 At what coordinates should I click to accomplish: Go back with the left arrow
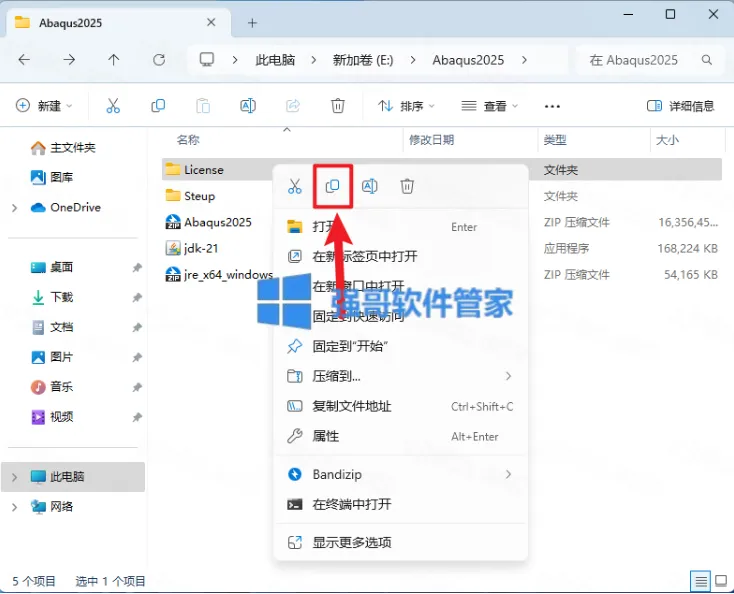point(24,60)
